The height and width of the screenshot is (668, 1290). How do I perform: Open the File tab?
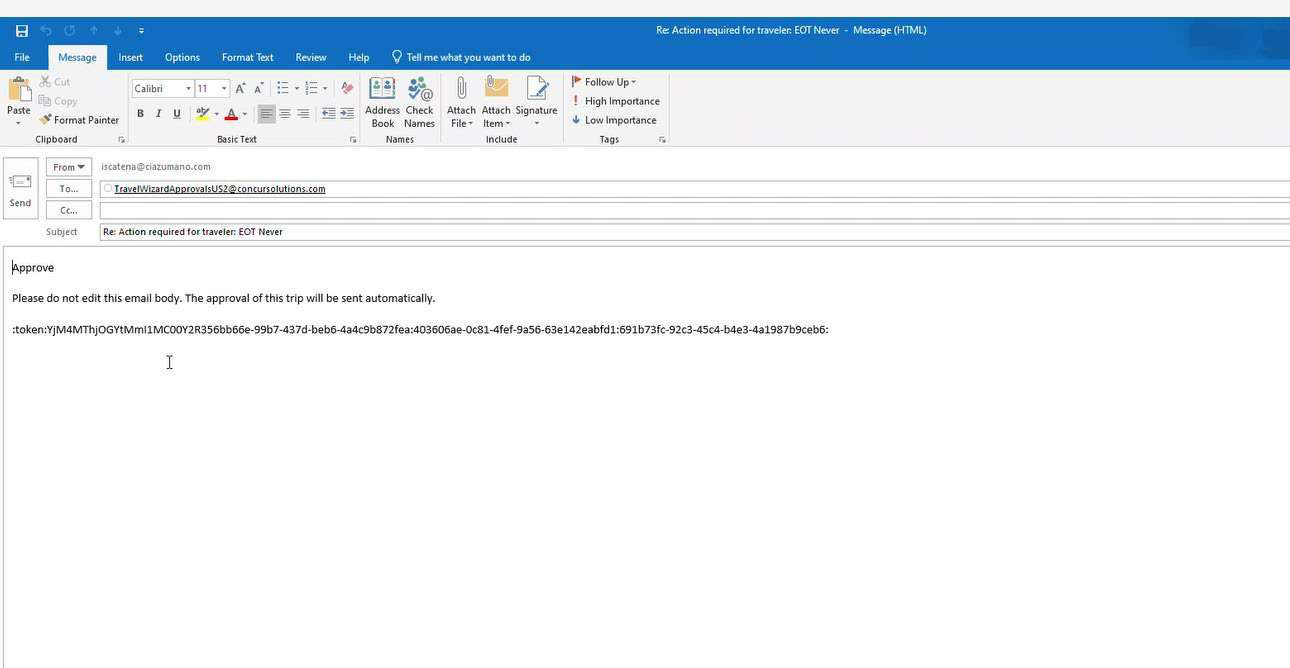(22, 57)
